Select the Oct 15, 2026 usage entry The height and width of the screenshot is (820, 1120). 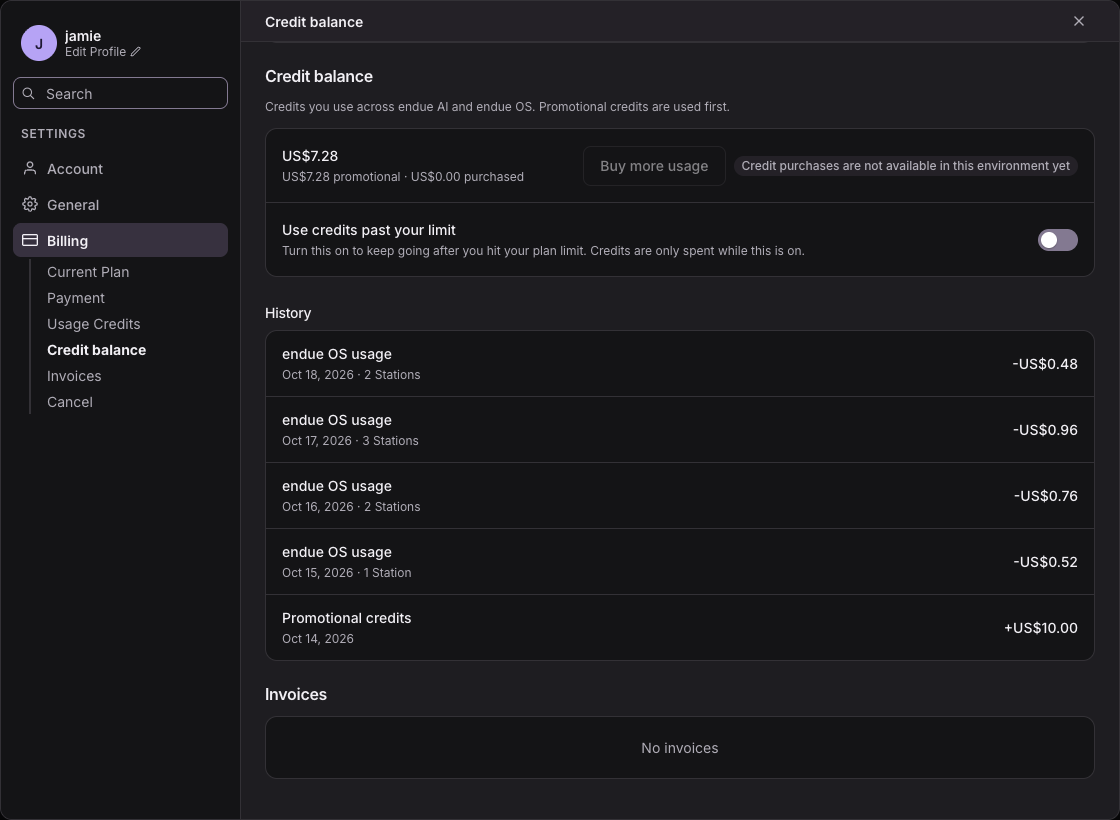point(679,562)
